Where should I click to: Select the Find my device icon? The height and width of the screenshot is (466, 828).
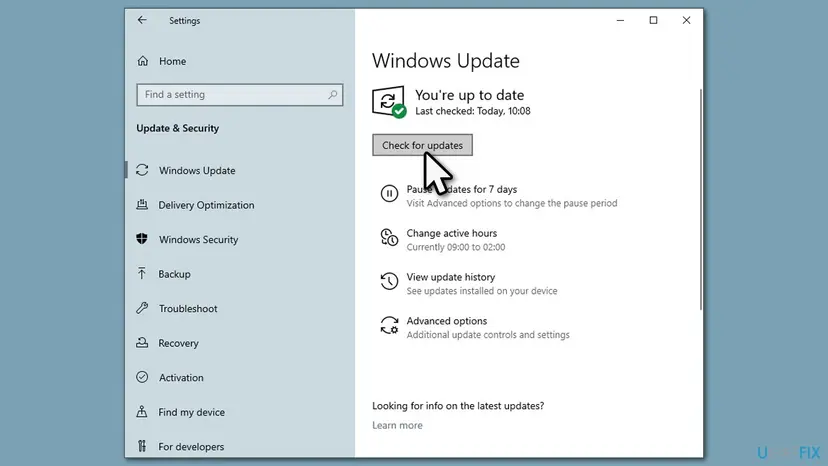pos(142,412)
